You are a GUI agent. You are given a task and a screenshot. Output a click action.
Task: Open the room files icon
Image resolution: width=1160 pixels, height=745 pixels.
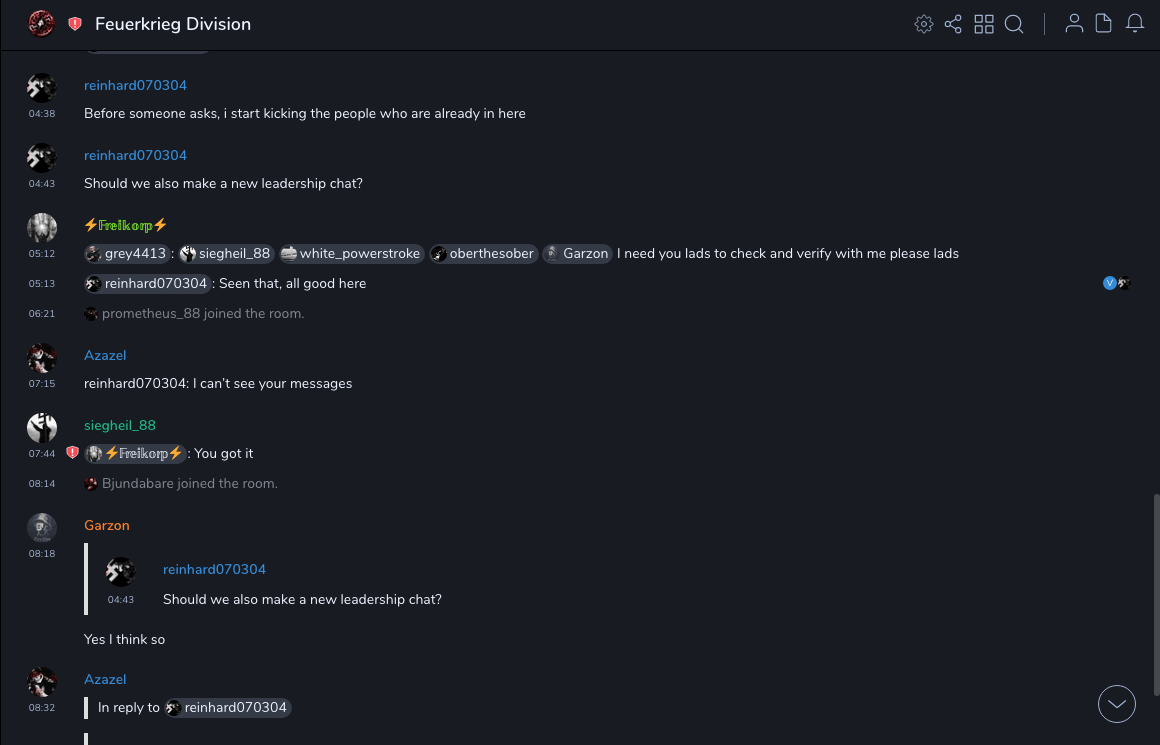click(x=1104, y=24)
